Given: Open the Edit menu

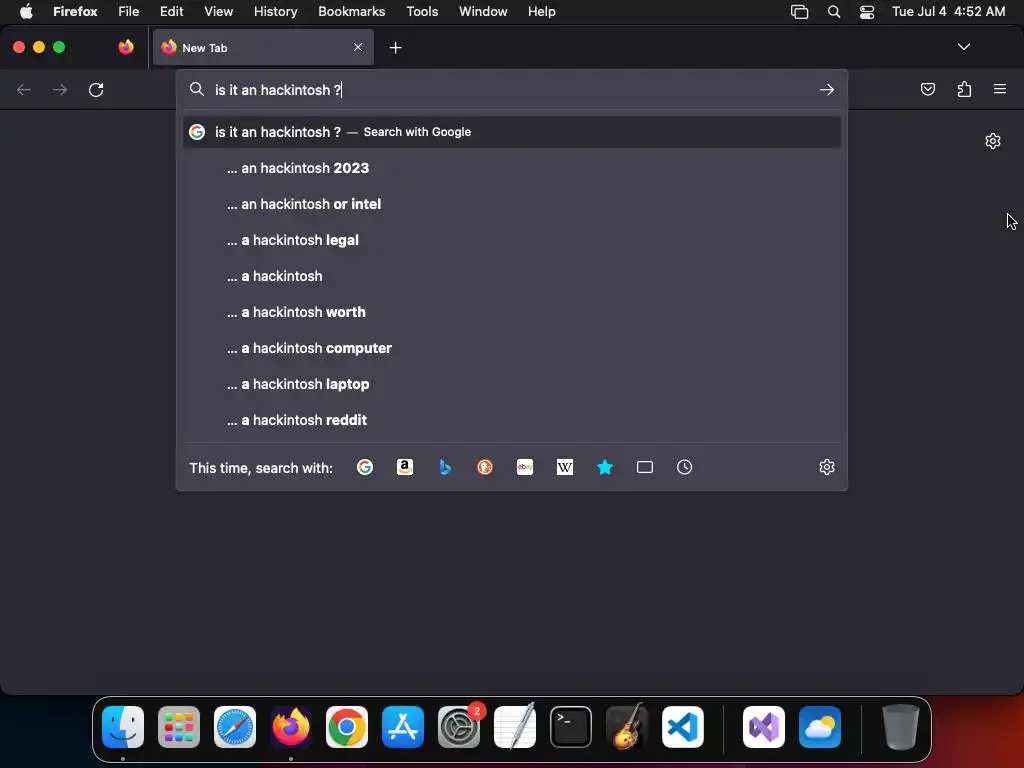Looking at the screenshot, I should 171,11.
